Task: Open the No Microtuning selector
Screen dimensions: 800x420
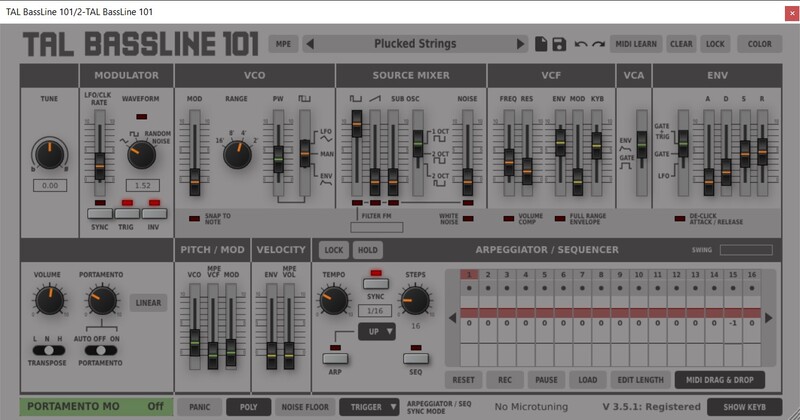Action: tap(531, 407)
